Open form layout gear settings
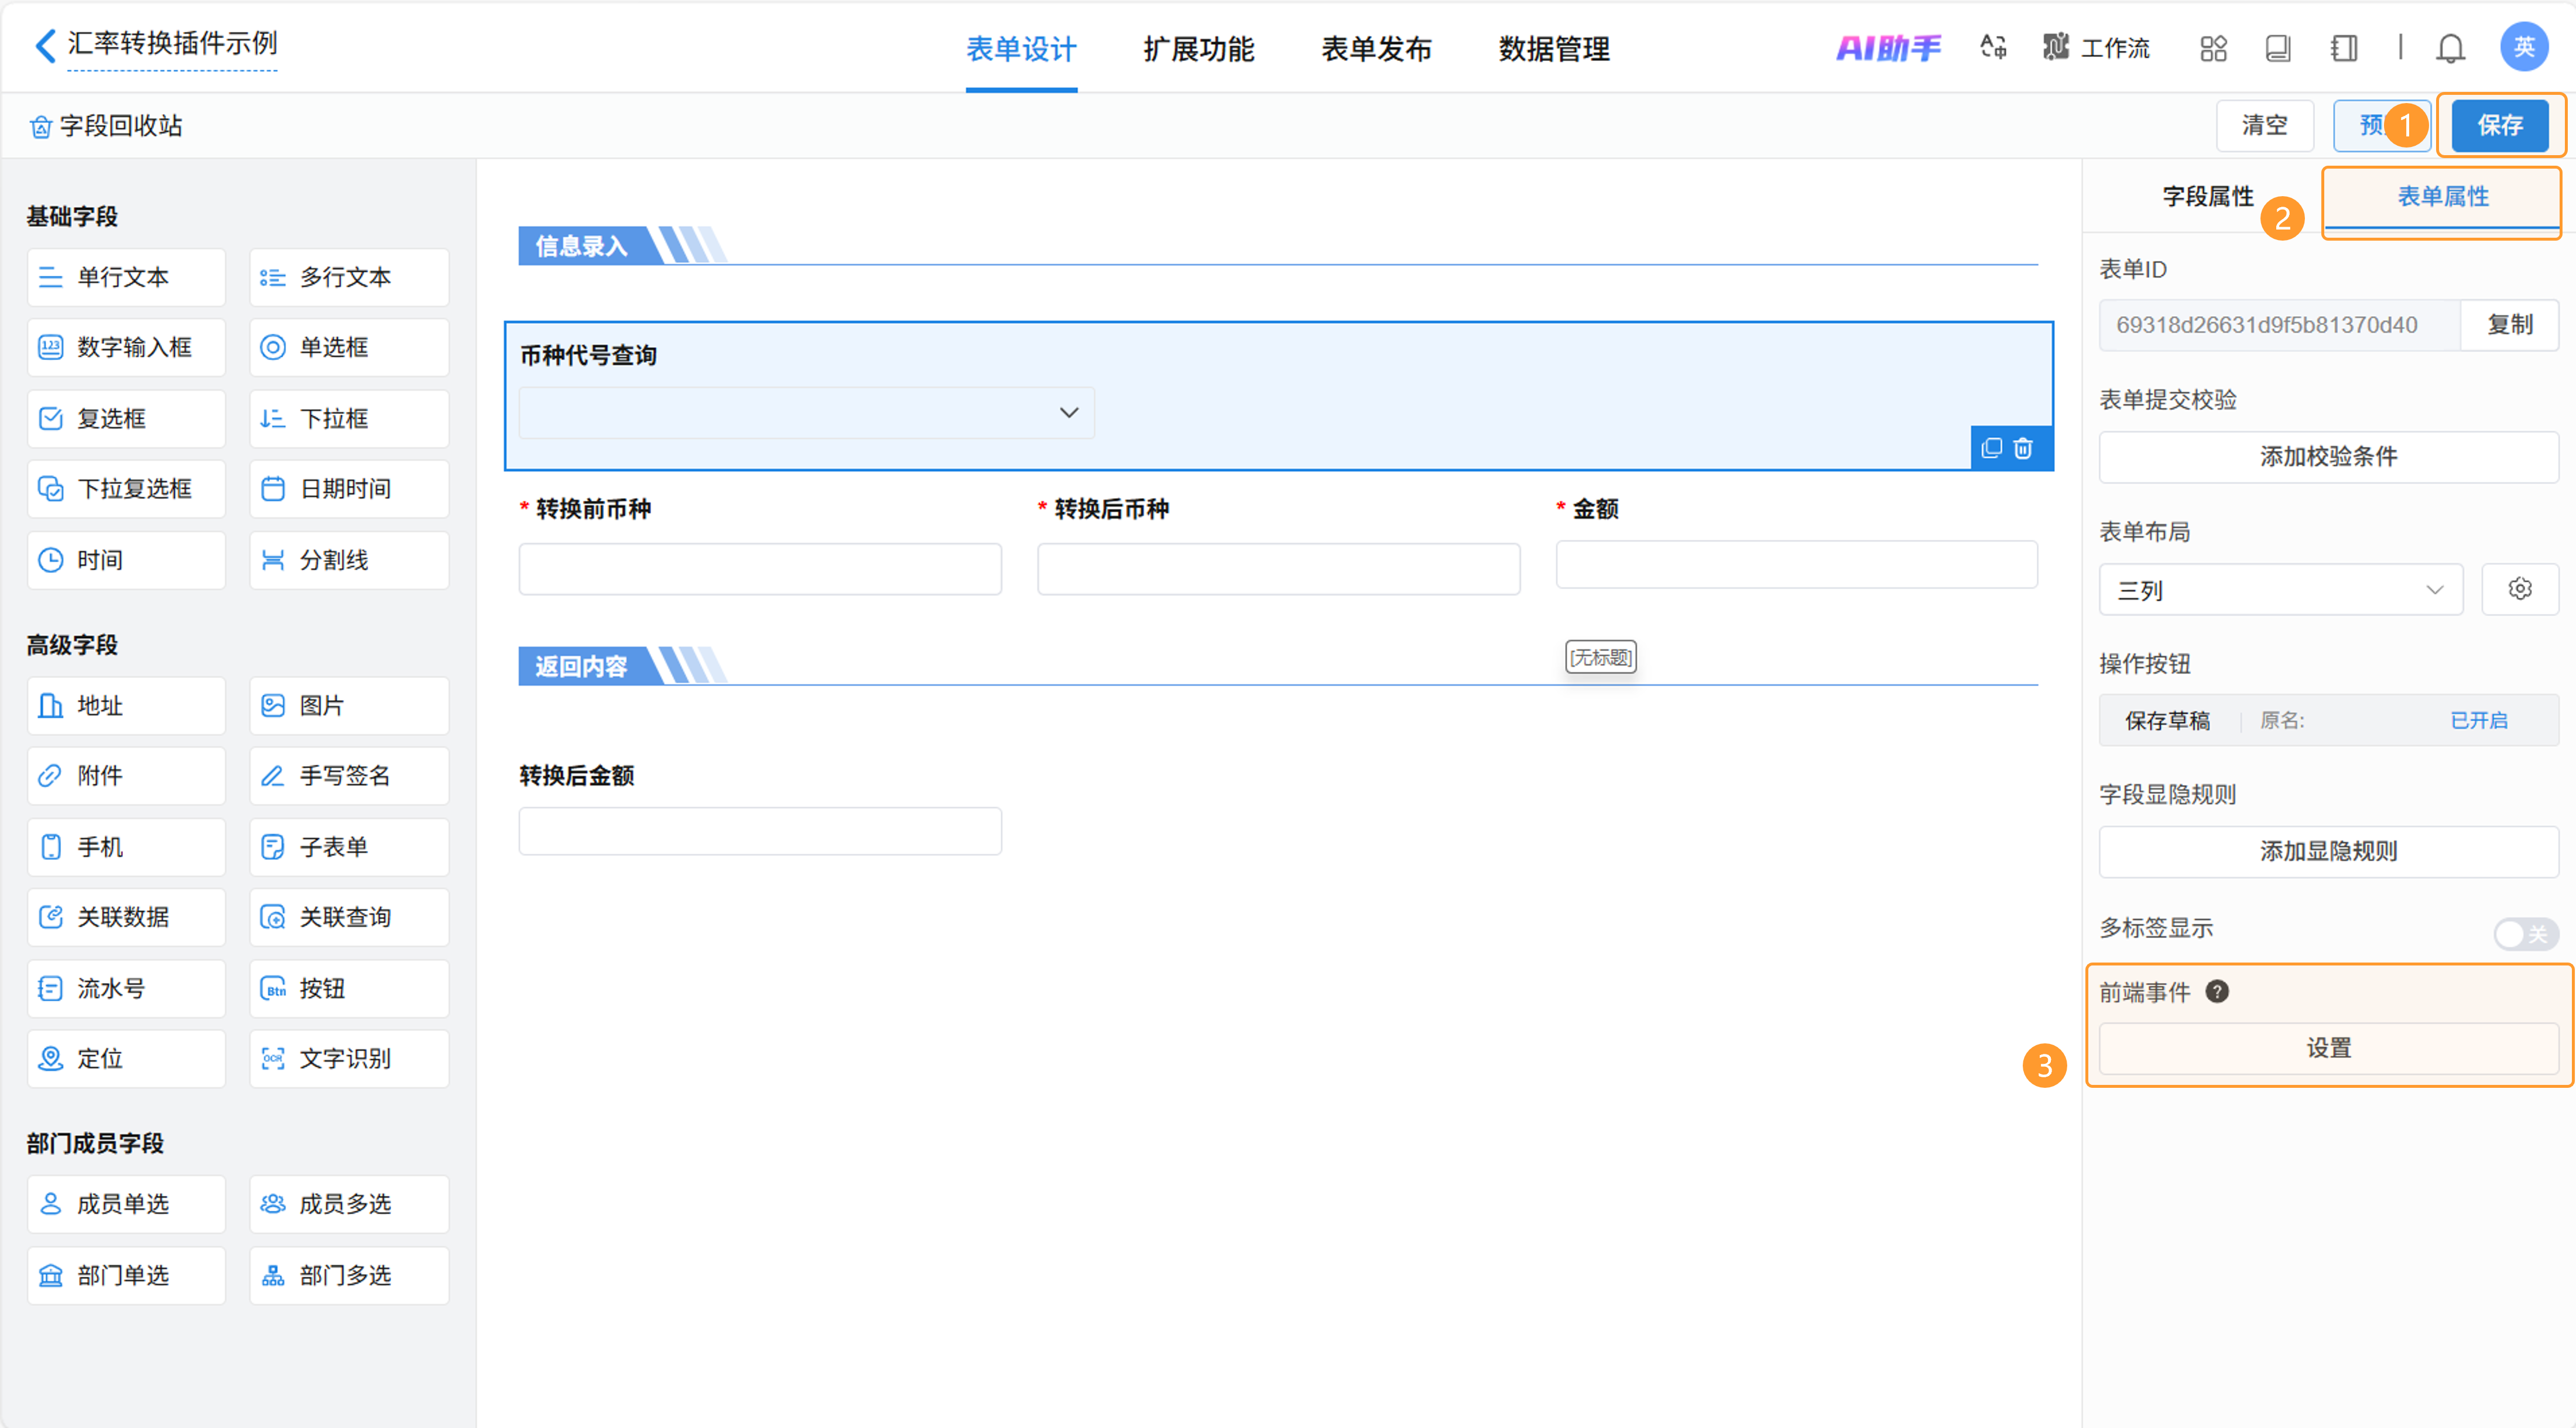2576x1428 pixels. (x=2519, y=589)
